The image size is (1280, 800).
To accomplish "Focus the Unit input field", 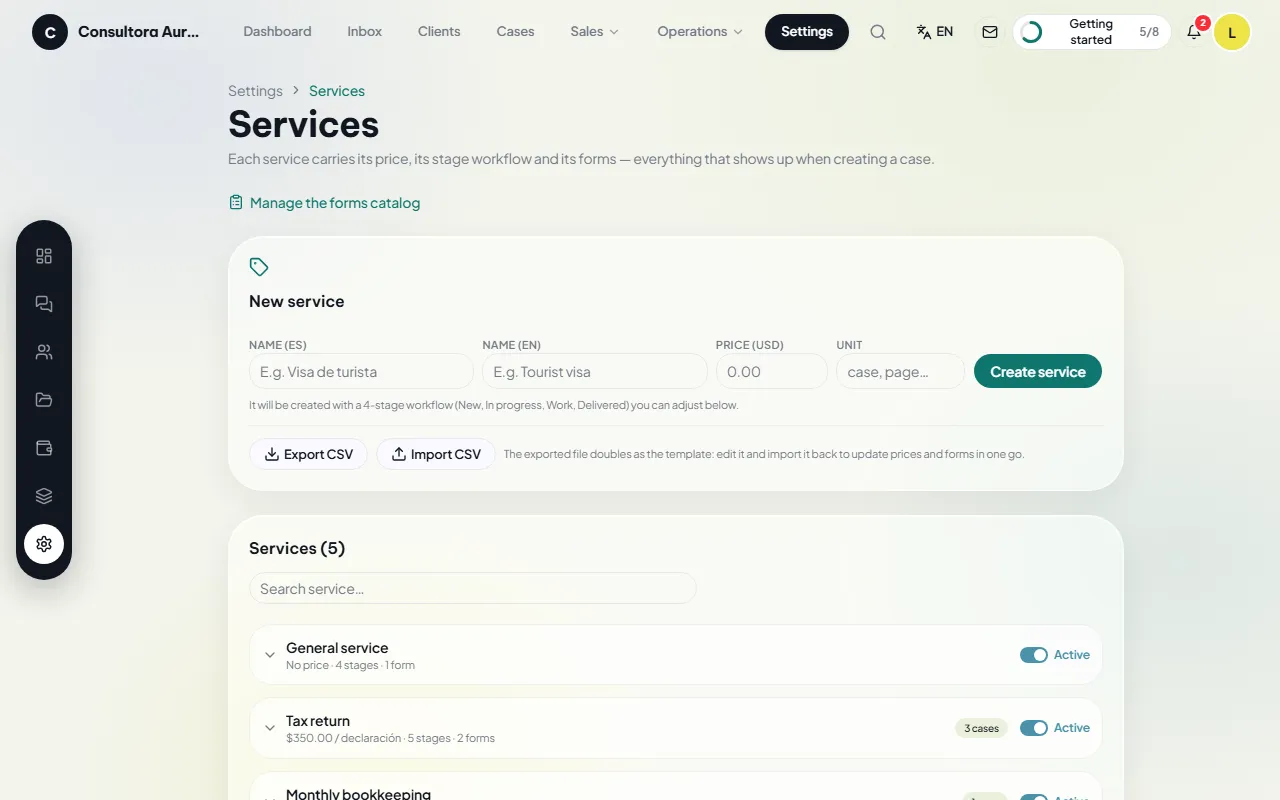I will tap(901, 371).
